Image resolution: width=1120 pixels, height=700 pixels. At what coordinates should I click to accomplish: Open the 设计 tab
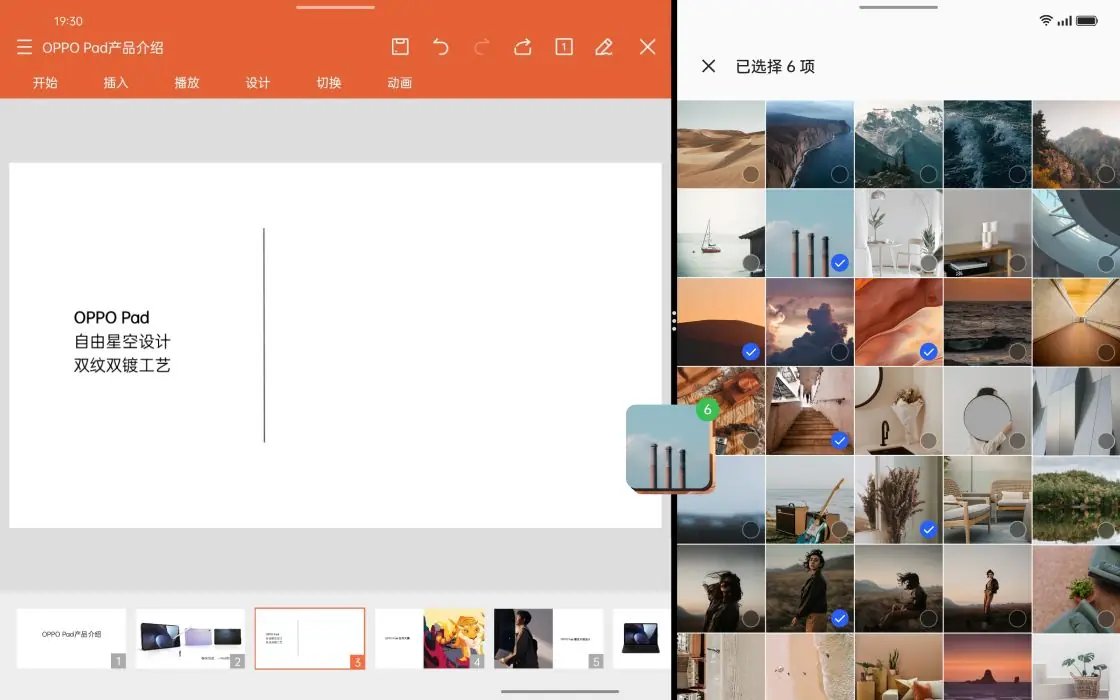258,83
